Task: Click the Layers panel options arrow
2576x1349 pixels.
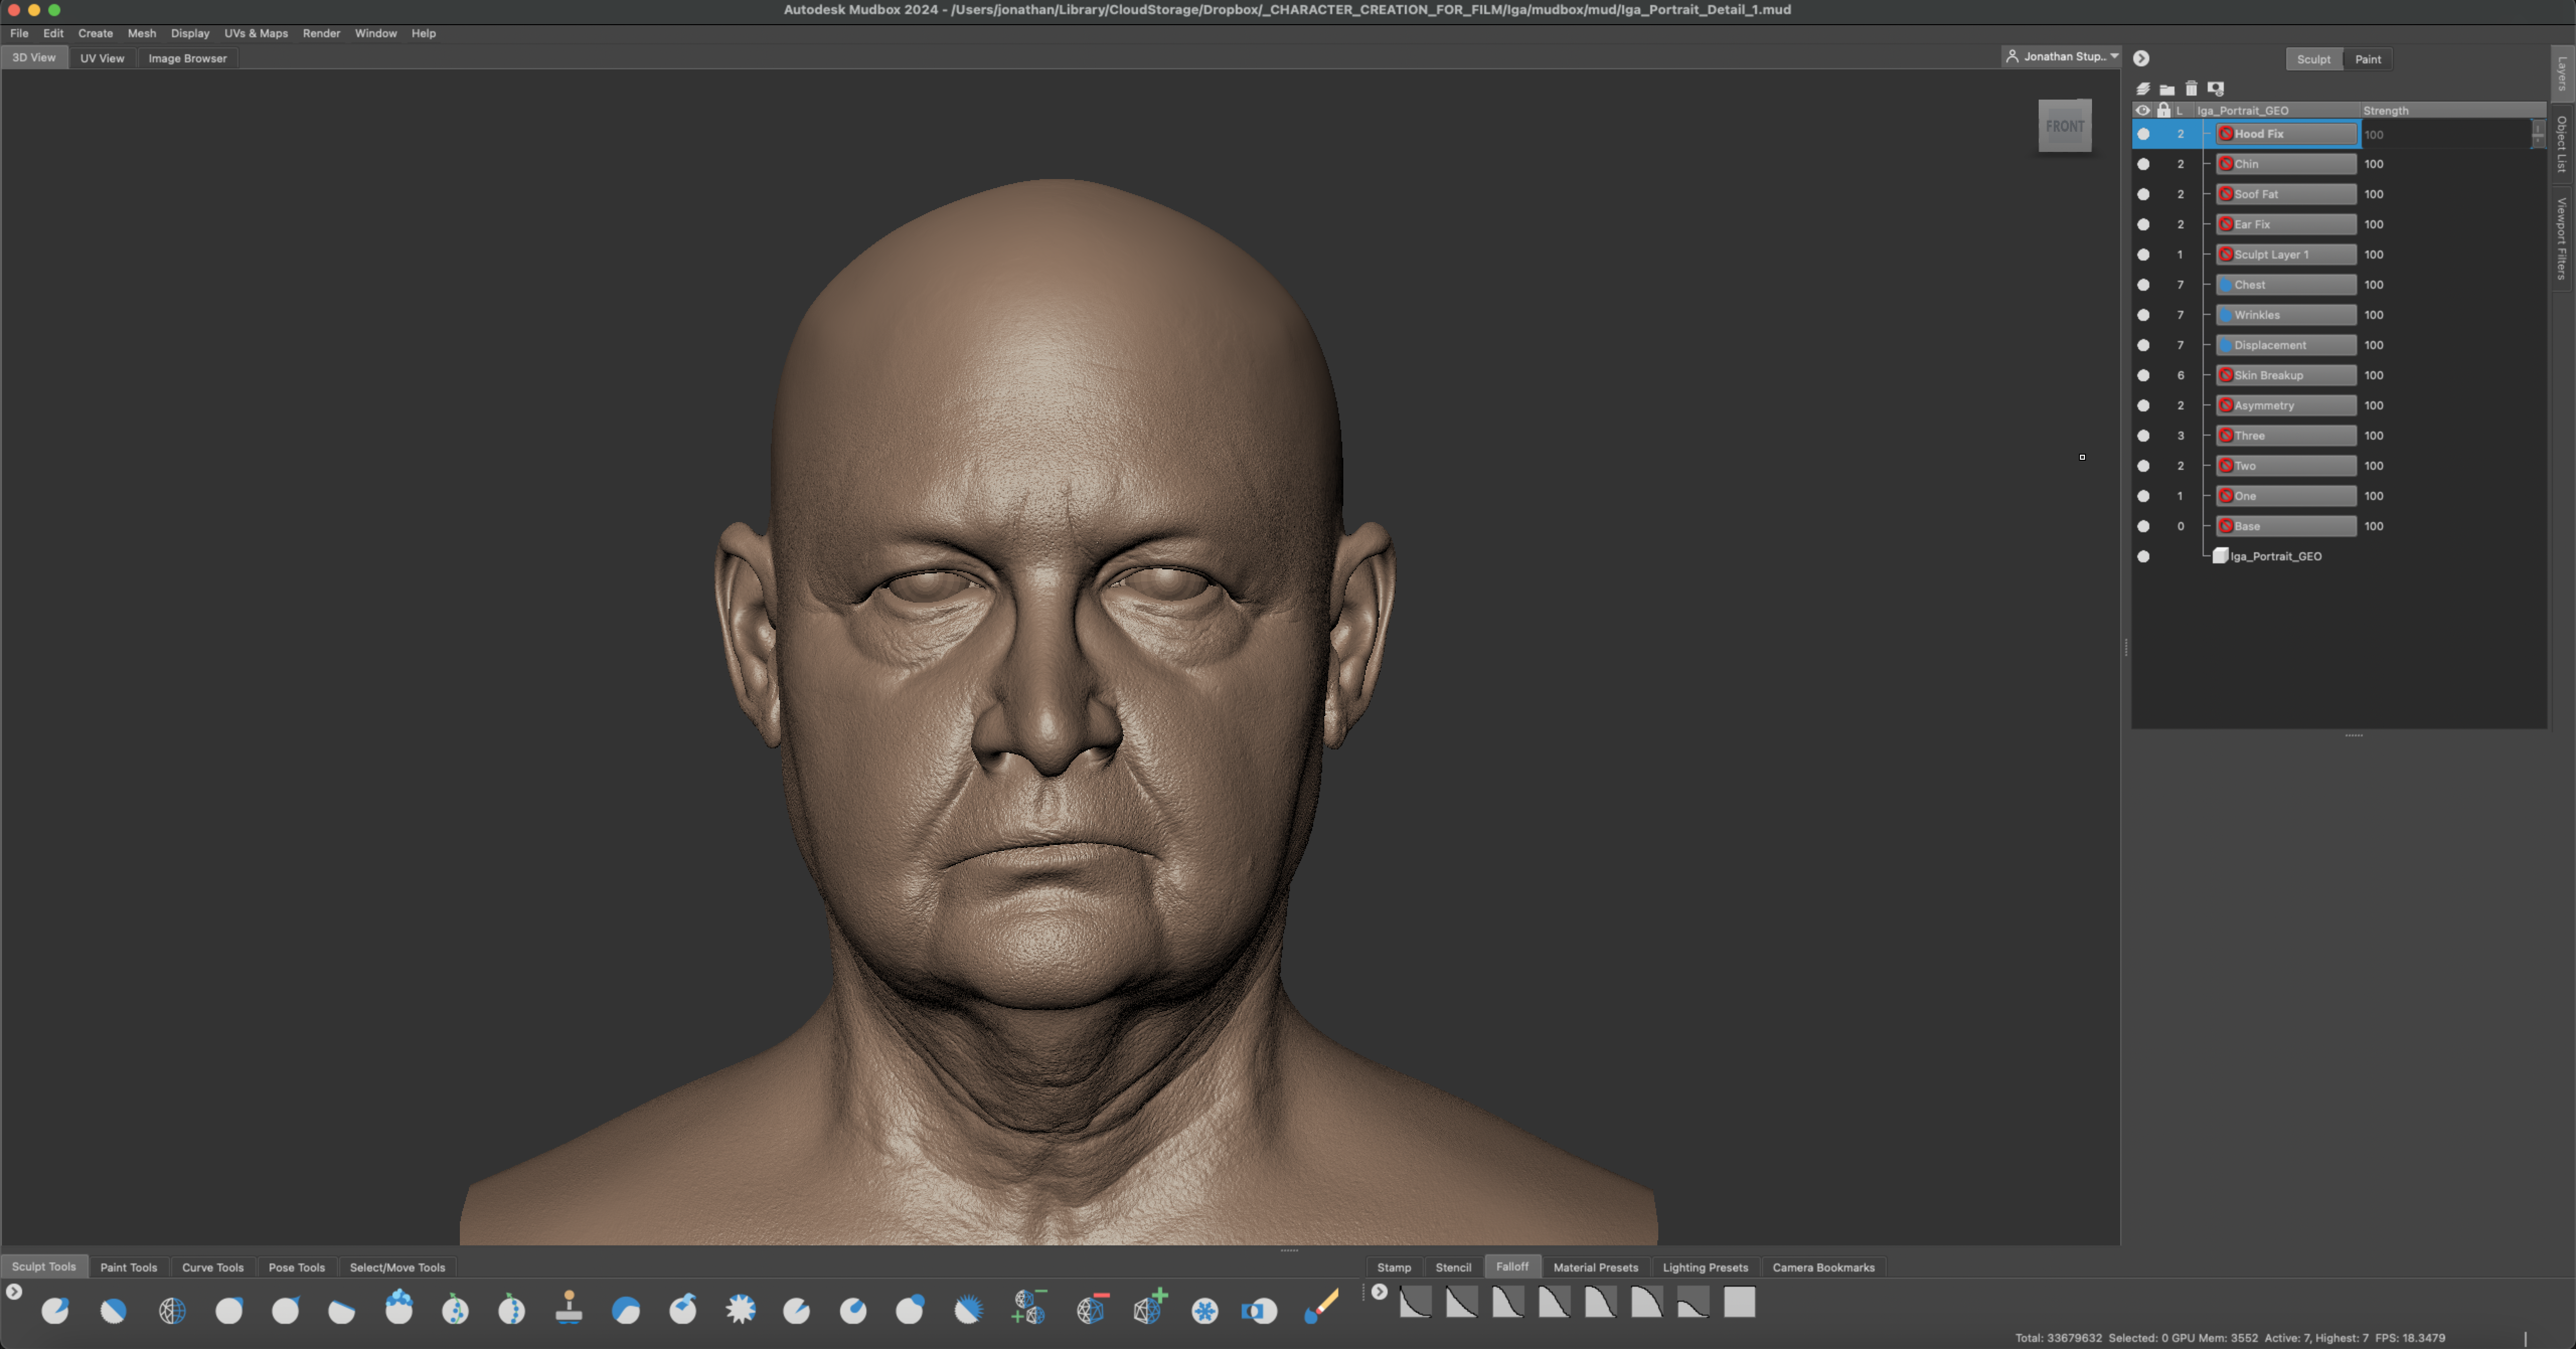Action: 2140,58
